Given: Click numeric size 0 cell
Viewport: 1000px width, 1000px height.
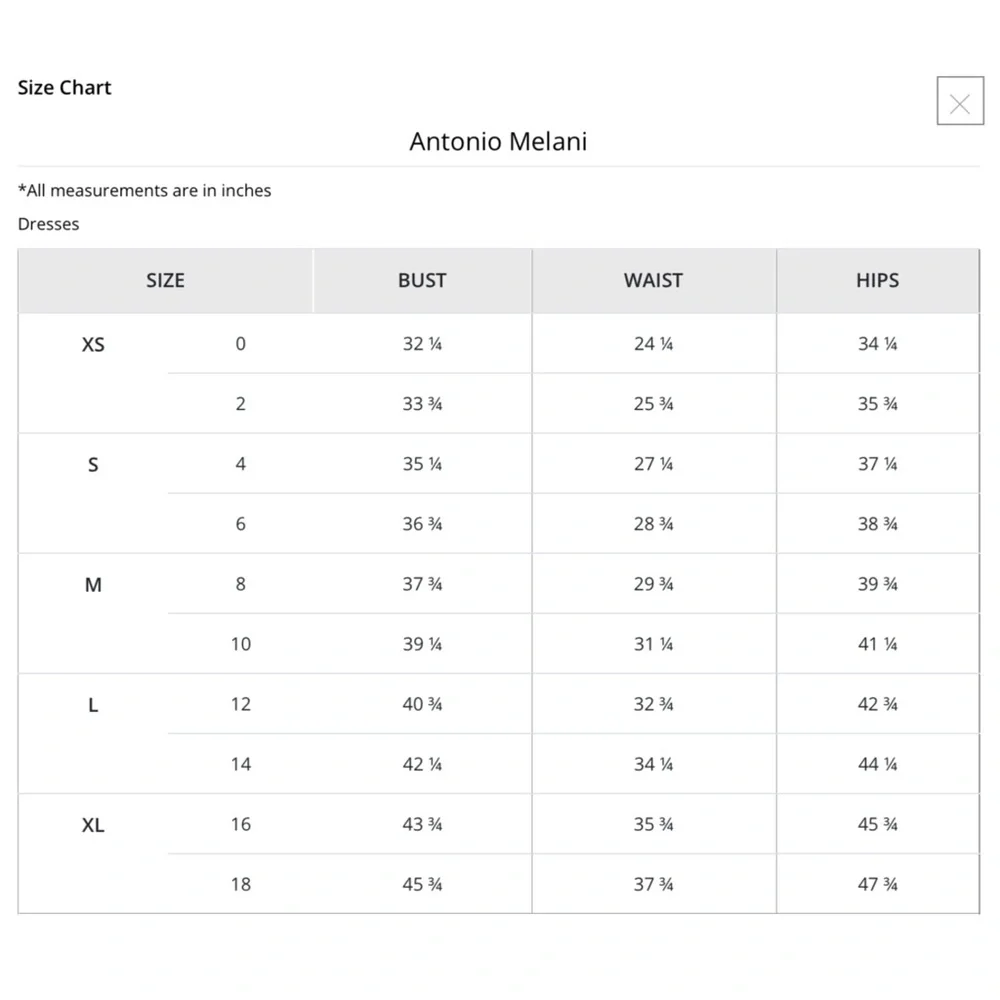Looking at the screenshot, I should (240, 344).
